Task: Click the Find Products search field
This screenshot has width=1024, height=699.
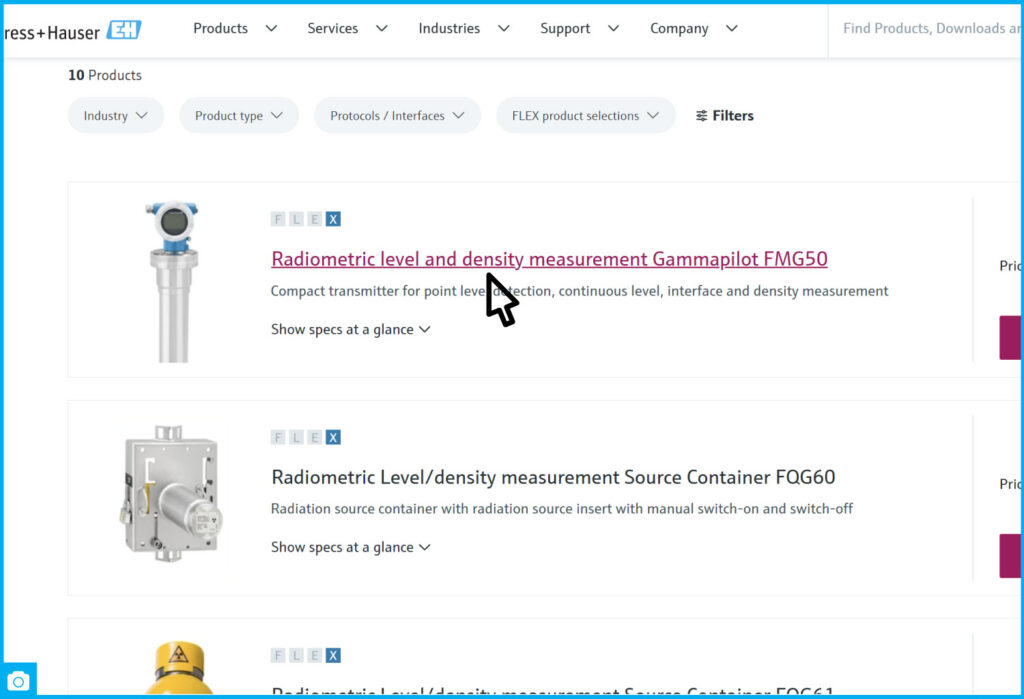Action: pyautogui.click(x=925, y=28)
